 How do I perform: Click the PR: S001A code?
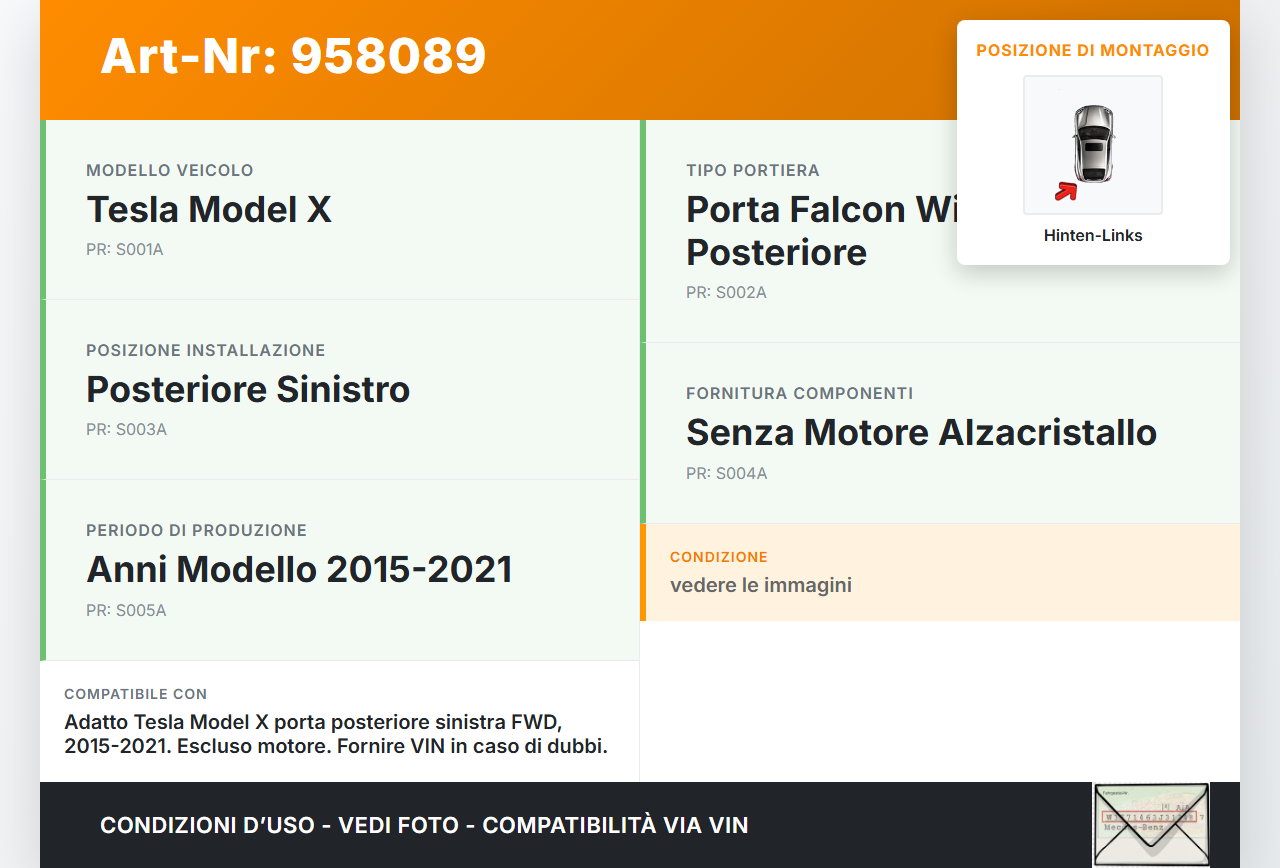pyautogui.click(x=125, y=250)
